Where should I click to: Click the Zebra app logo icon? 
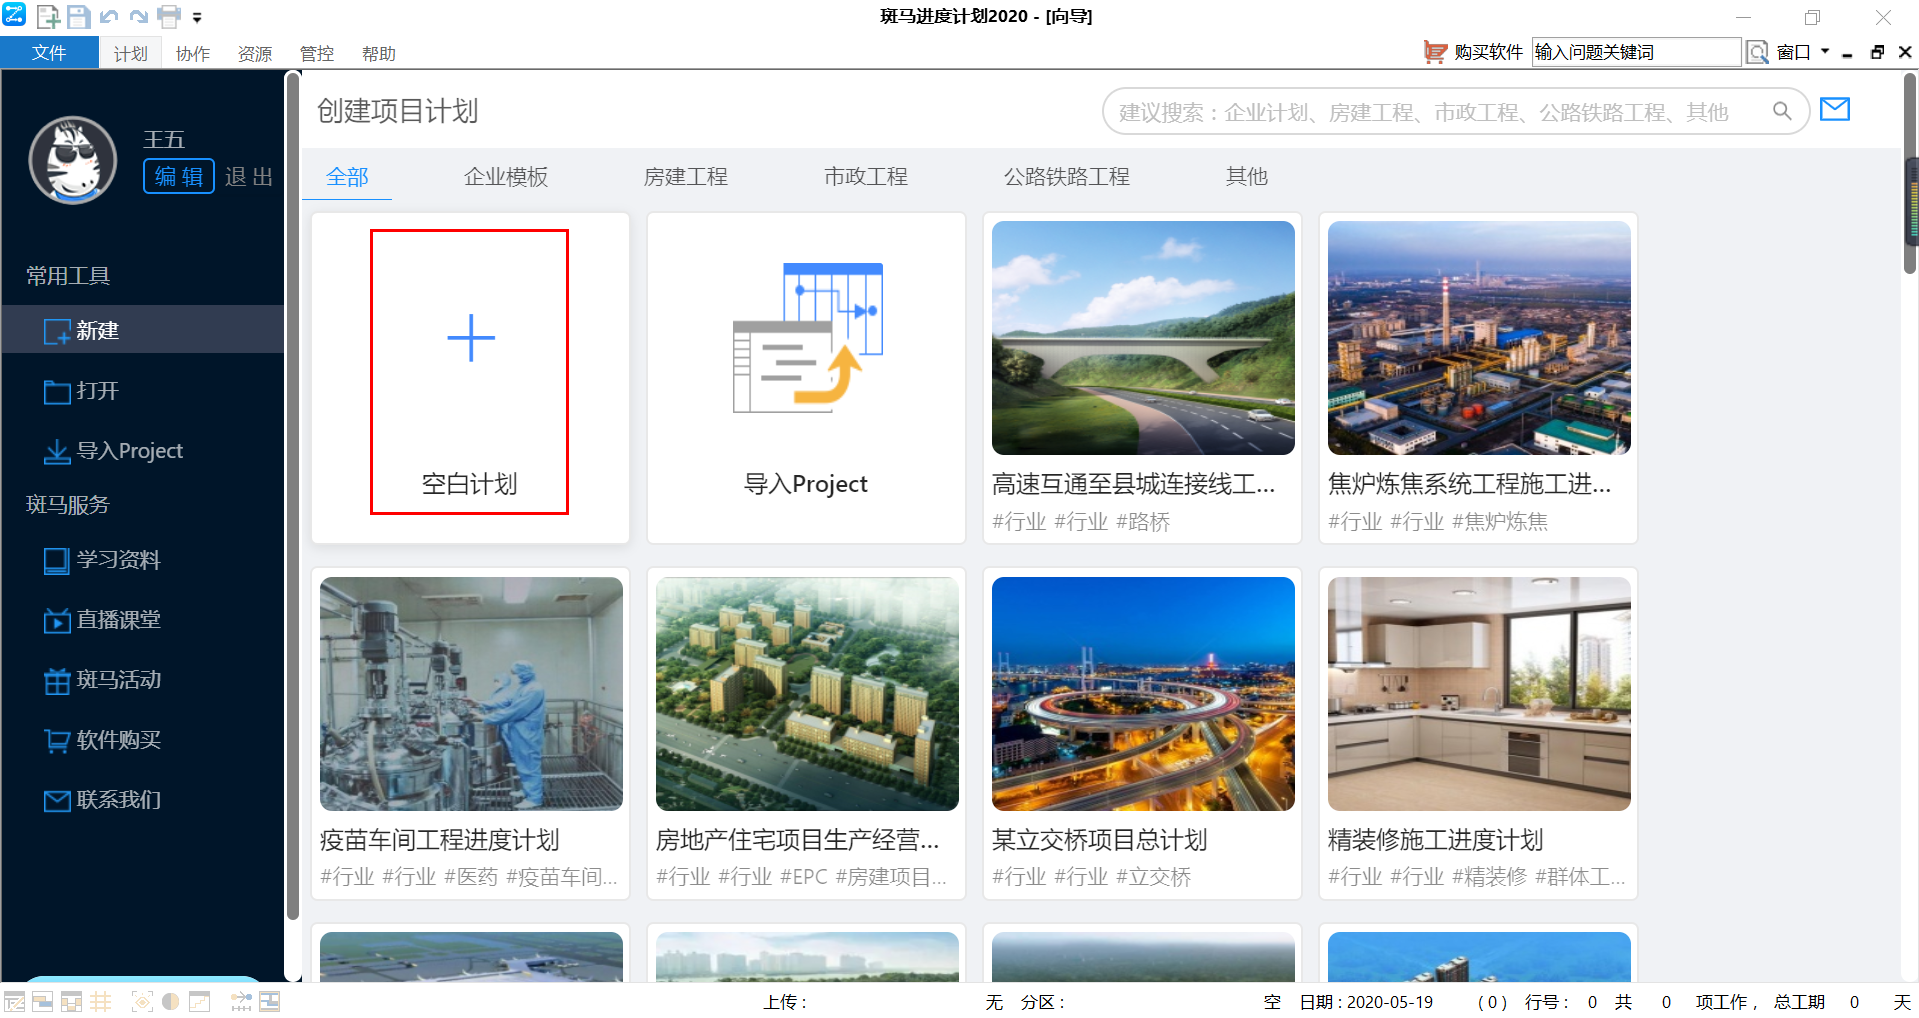[14, 15]
